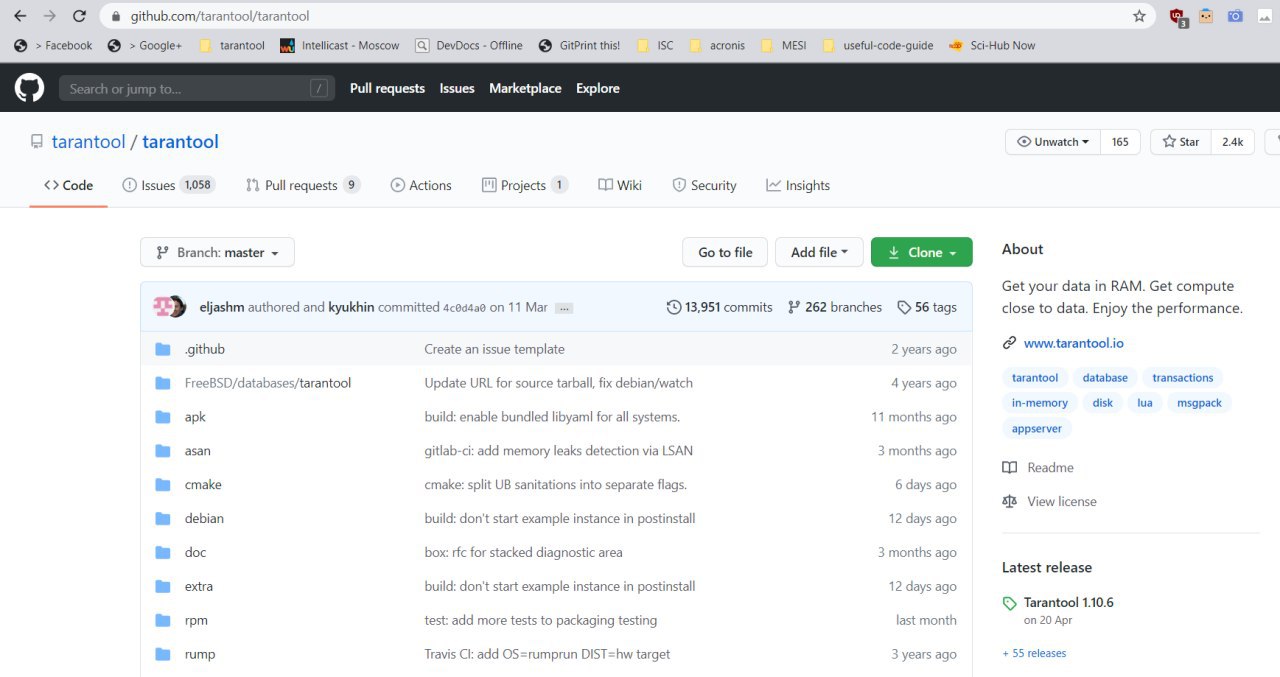Screen dimensions: 1280x677
Task: Click the folder icon next to rump
Action: pyautogui.click(x=163, y=654)
